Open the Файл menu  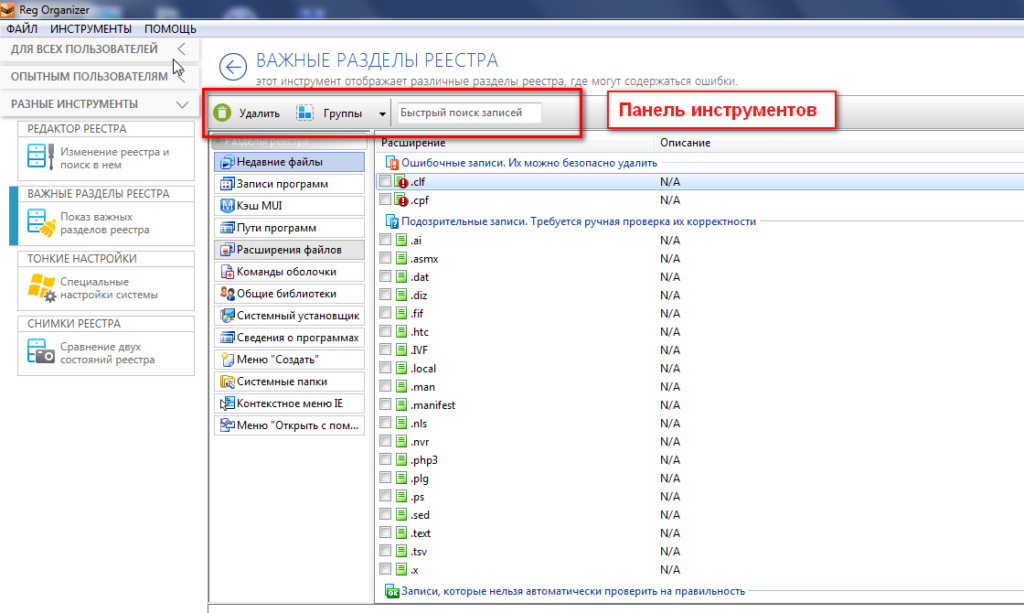pyautogui.click(x=21, y=29)
